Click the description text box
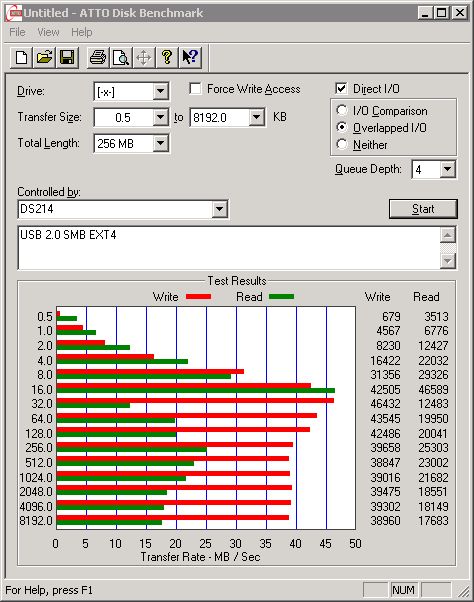Image resolution: width=474 pixels, height=602 pixels. [229, 248]
